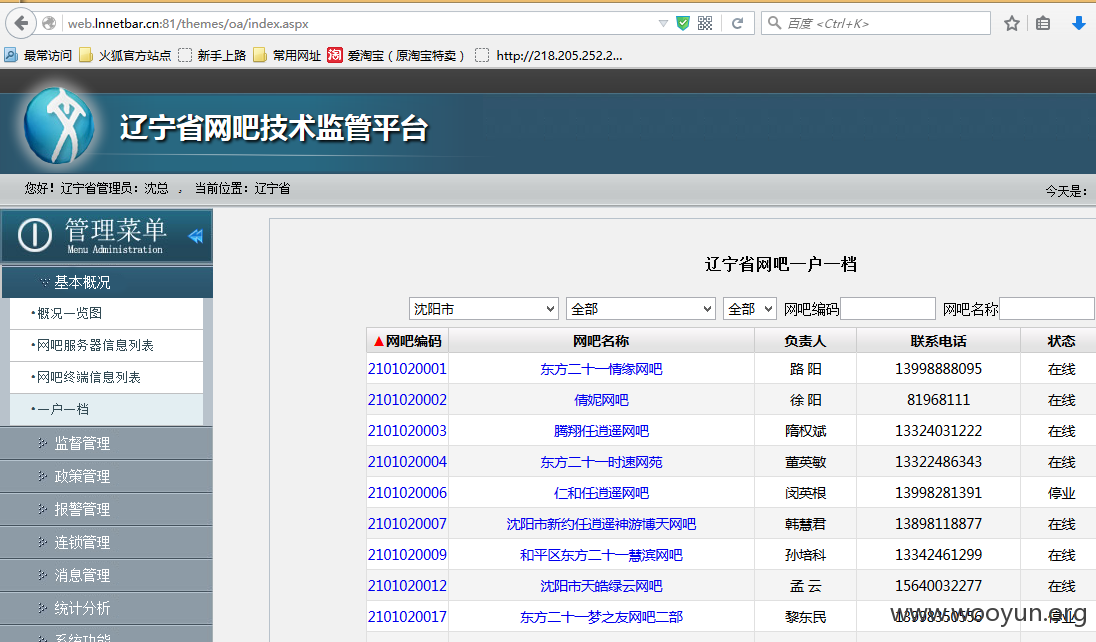Viewport: 1096px width, 642px height.
Task: Click the 网吧名称 input field
Action: (1047, 308)
